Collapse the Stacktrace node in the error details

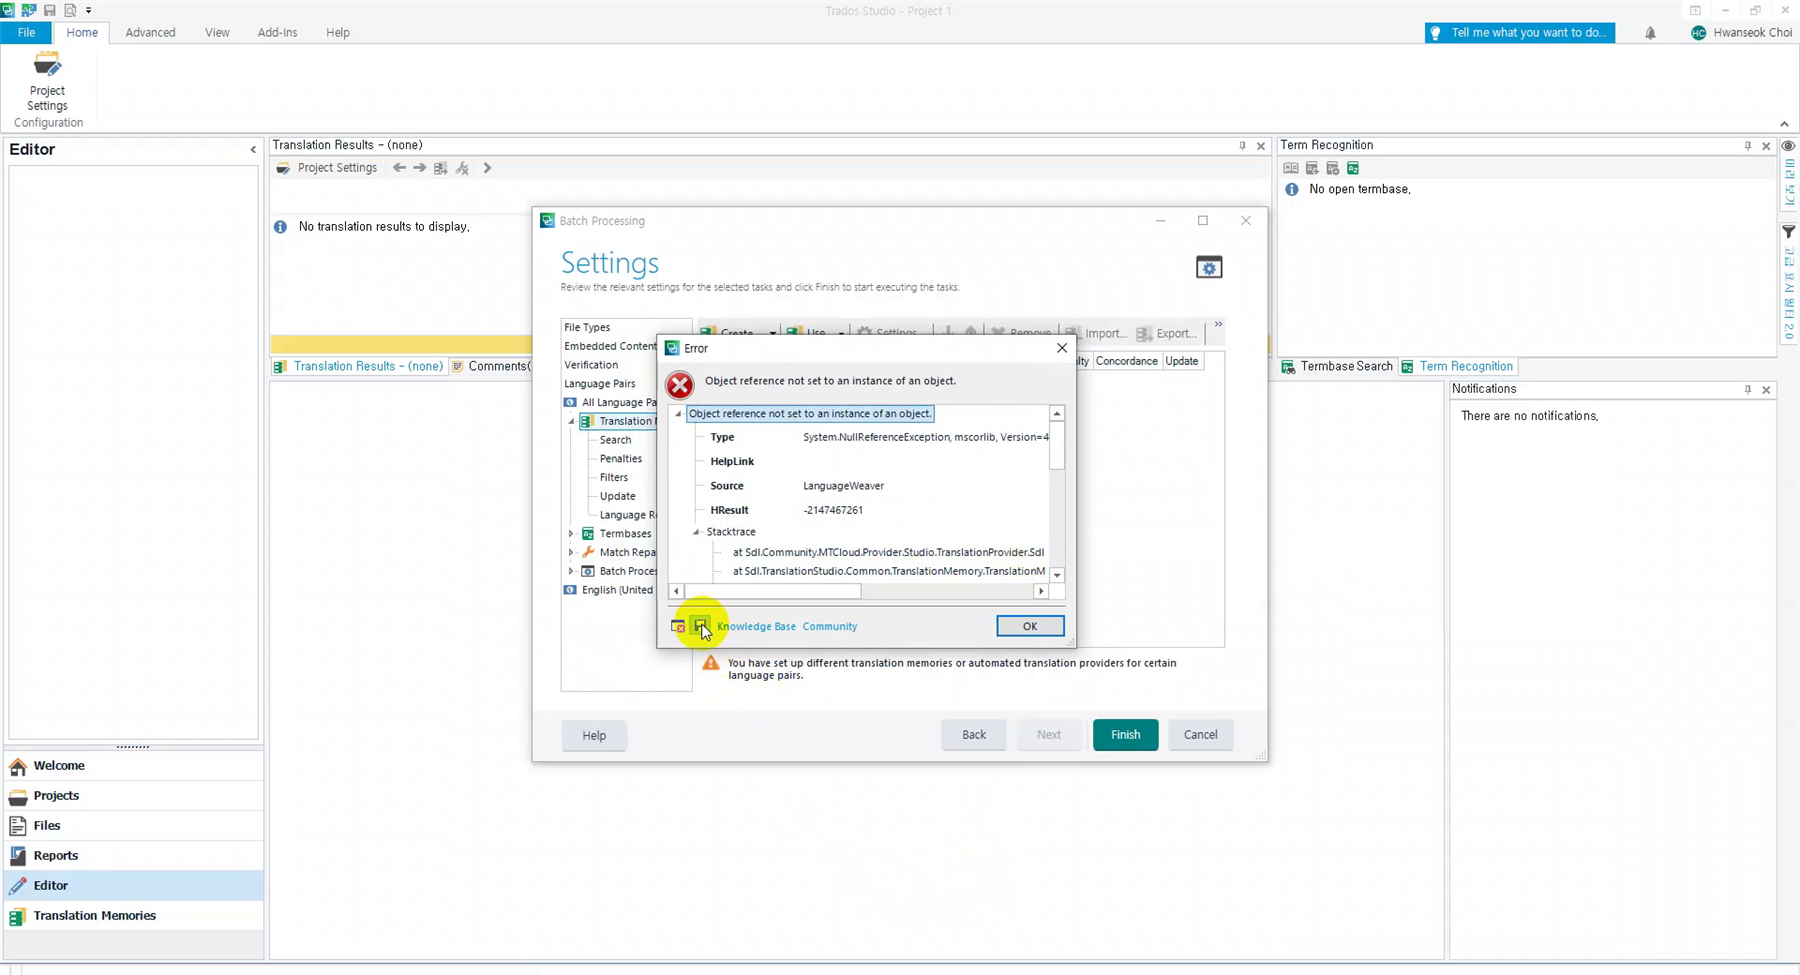click(x=694, y=531)
